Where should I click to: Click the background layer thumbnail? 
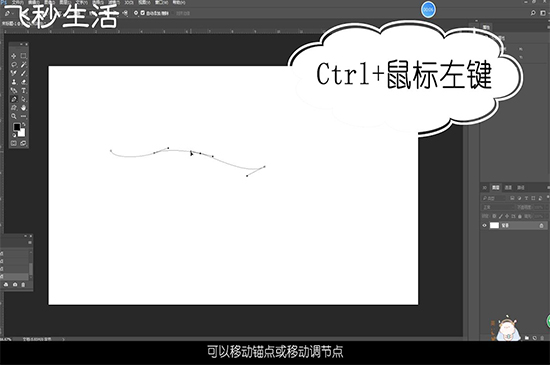coord(494,225)
